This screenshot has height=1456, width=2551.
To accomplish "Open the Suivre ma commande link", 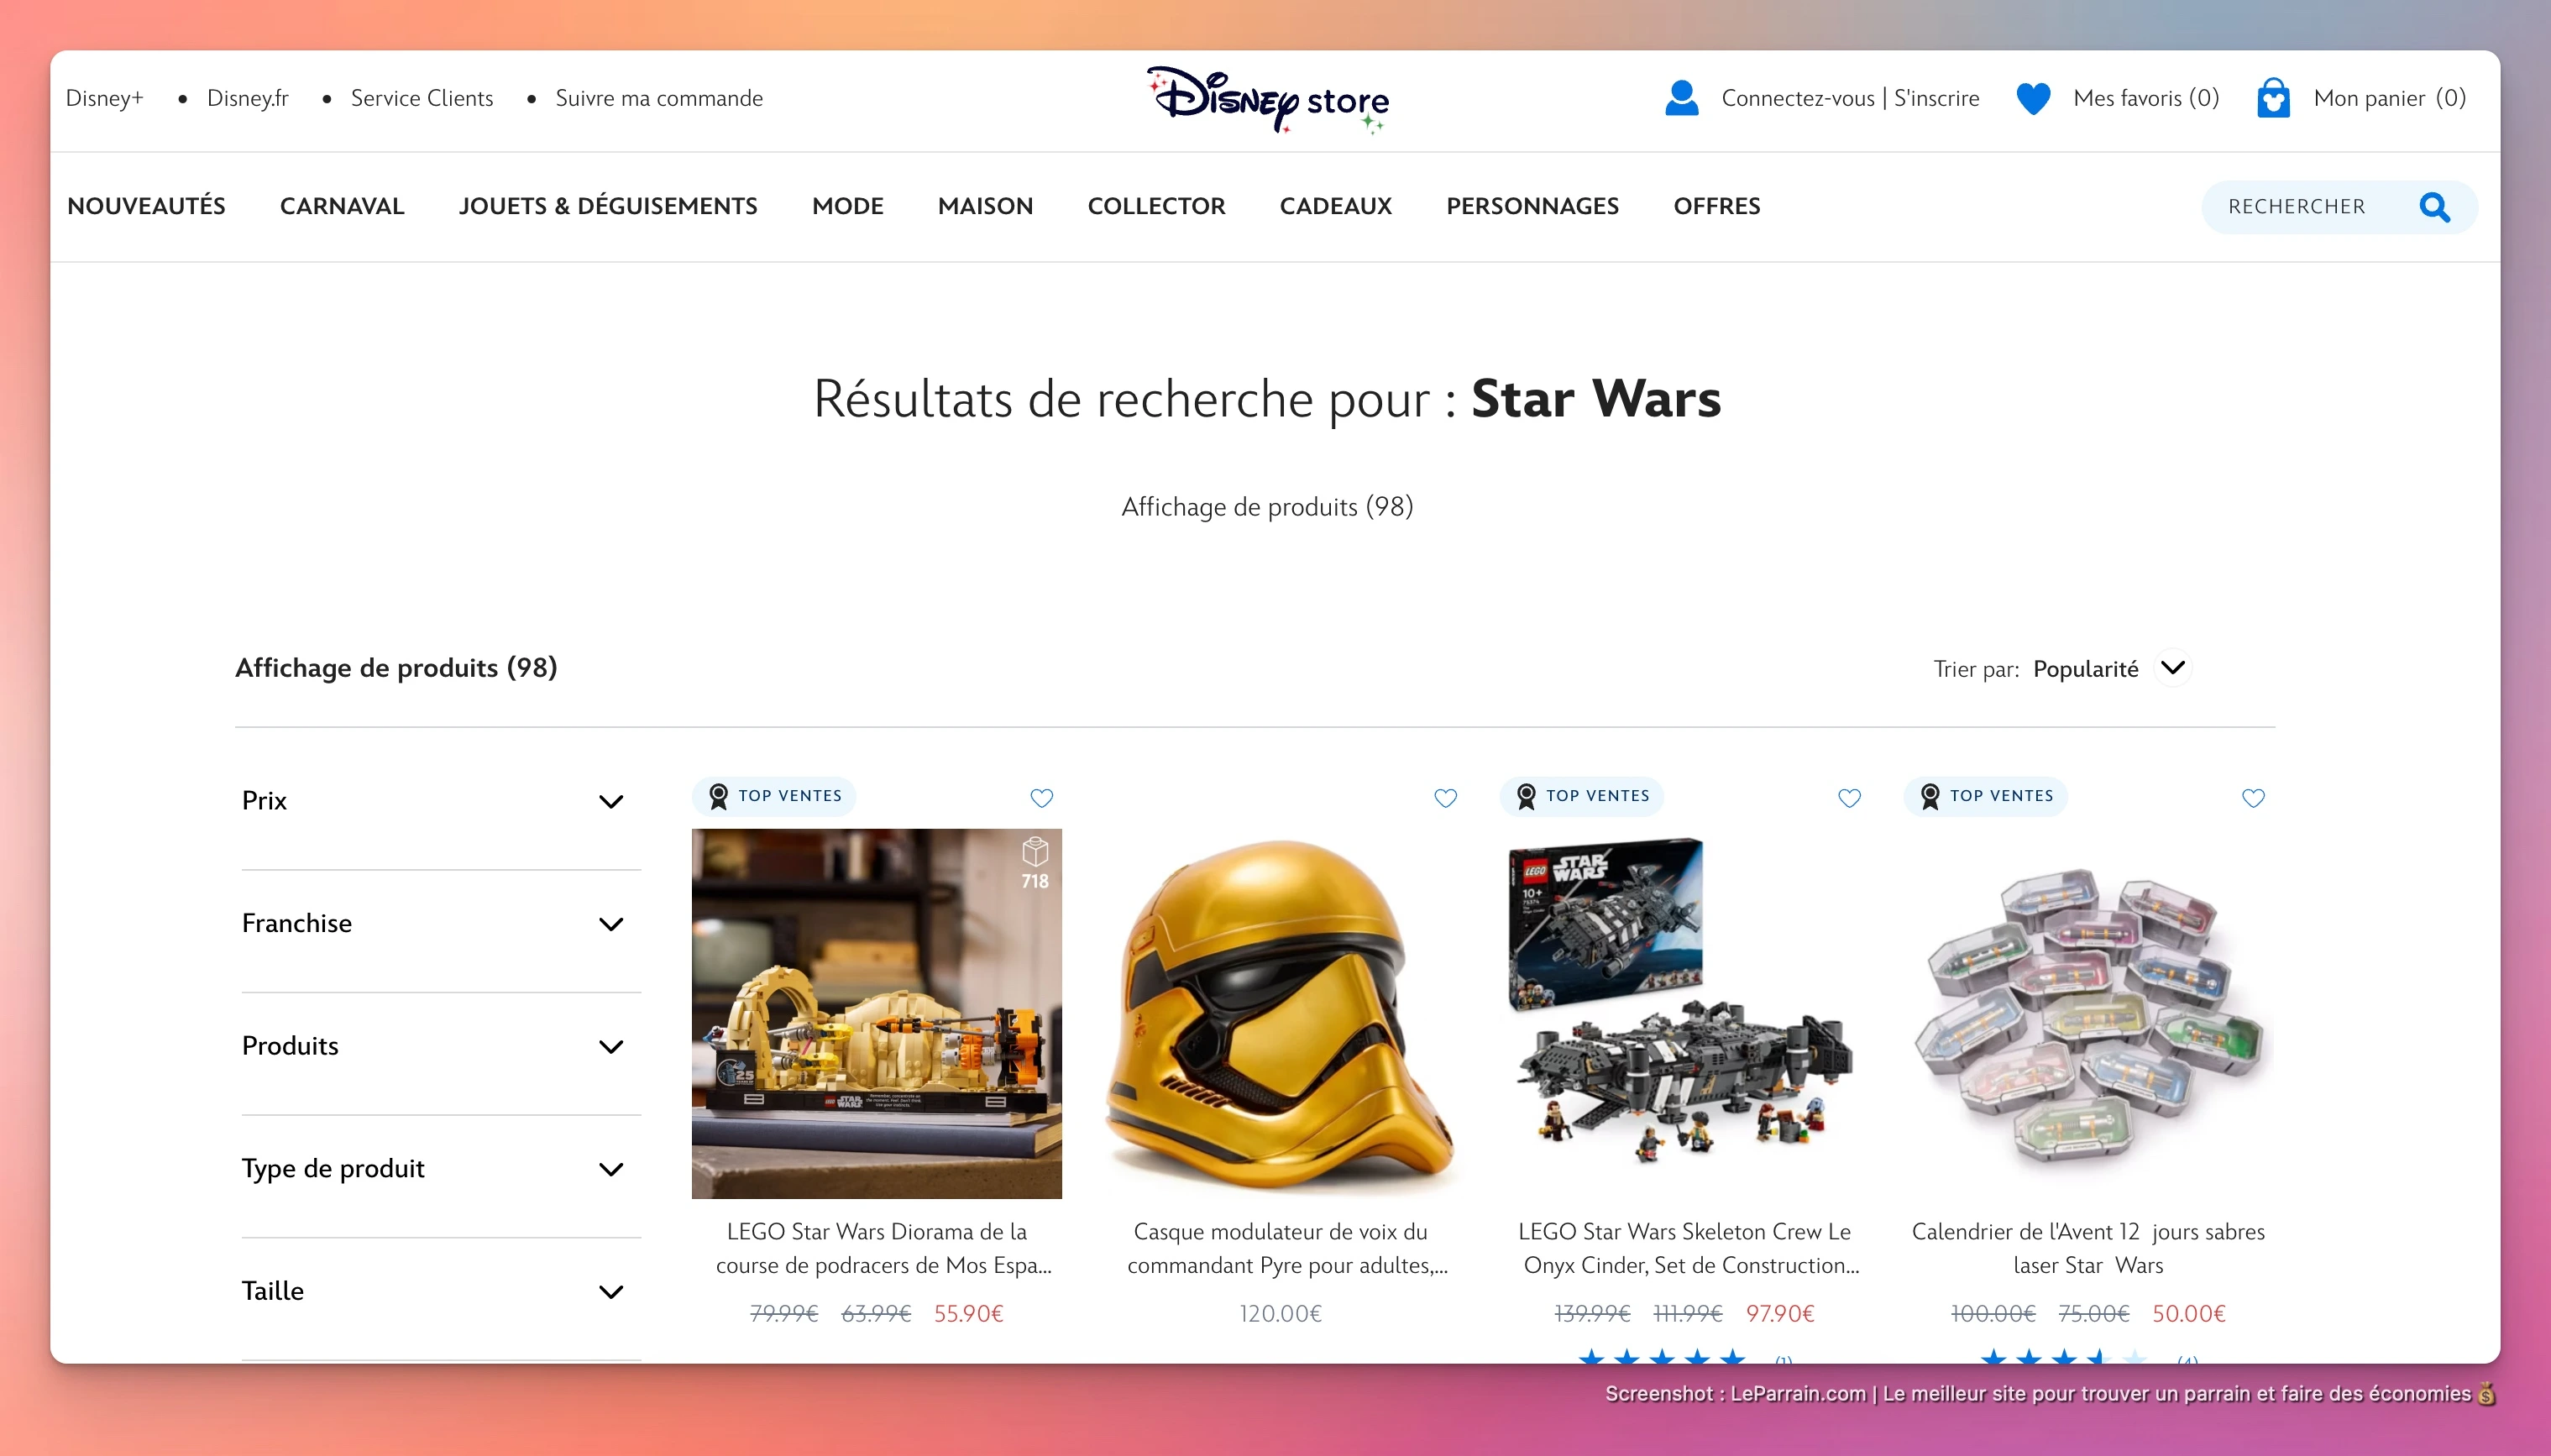I will point(658,97).
